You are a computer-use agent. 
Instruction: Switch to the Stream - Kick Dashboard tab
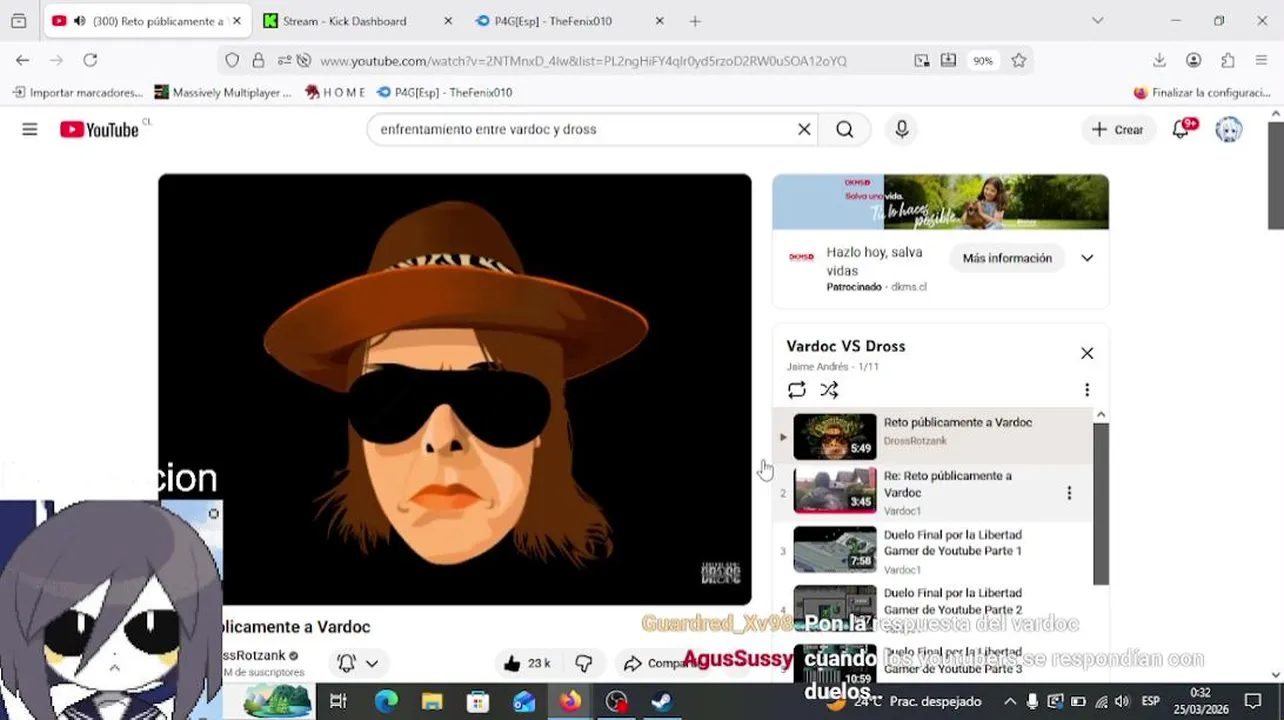[x=345, y=21]
